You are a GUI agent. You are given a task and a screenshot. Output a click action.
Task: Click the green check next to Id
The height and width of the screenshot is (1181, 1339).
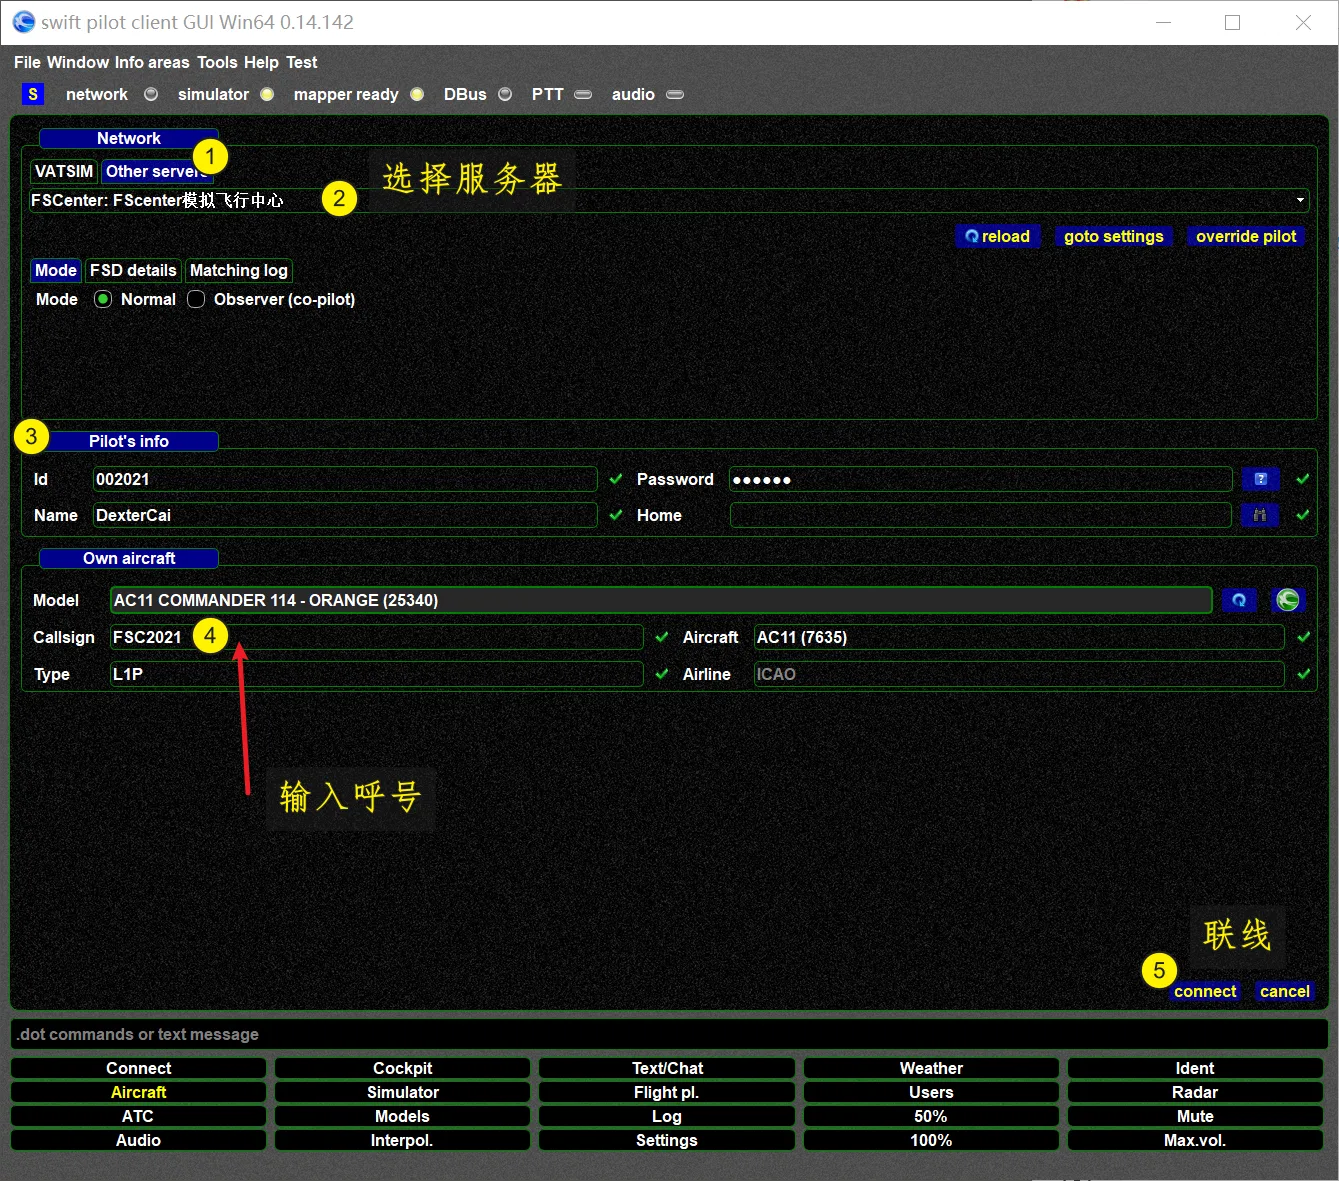click(x=616, y=479)
